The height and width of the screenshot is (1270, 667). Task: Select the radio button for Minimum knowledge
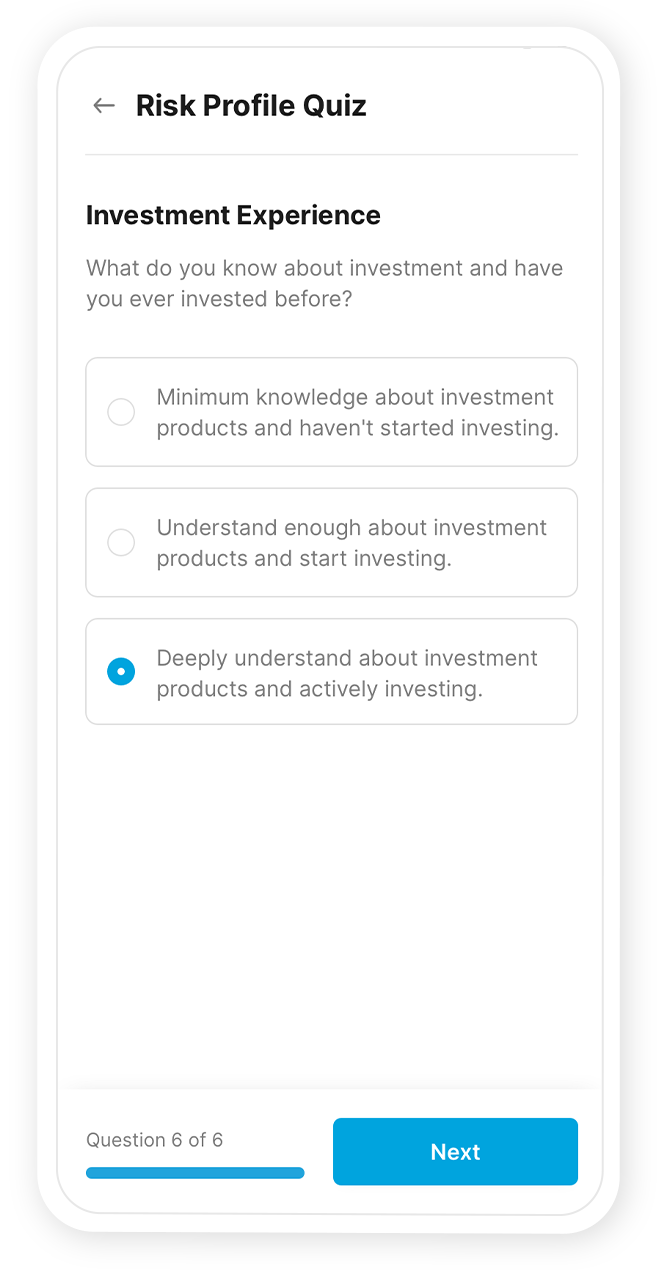click(121, 412)
